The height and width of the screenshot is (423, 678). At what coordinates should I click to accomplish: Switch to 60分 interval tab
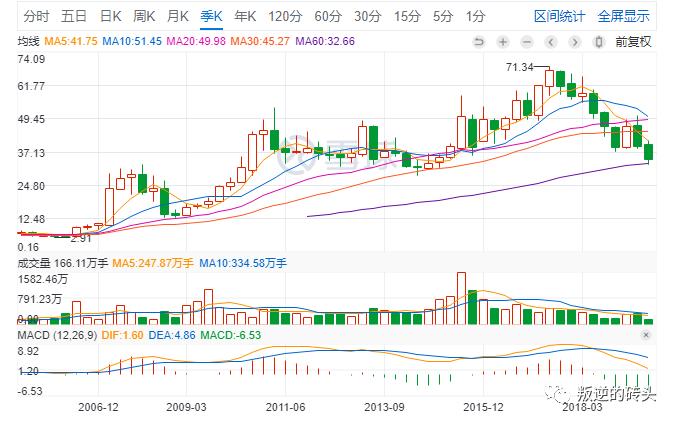(327, 16)
